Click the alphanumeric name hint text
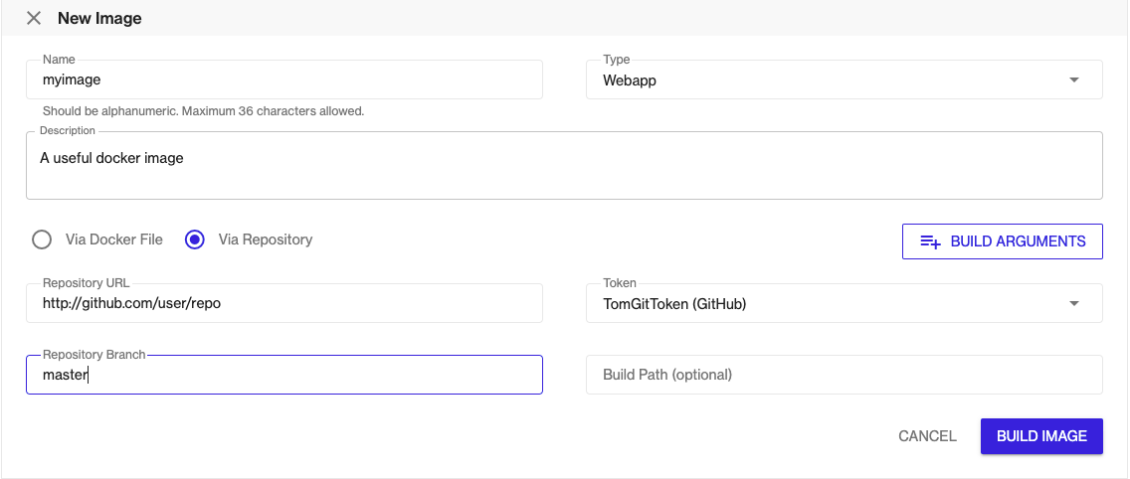 point(203,112)
